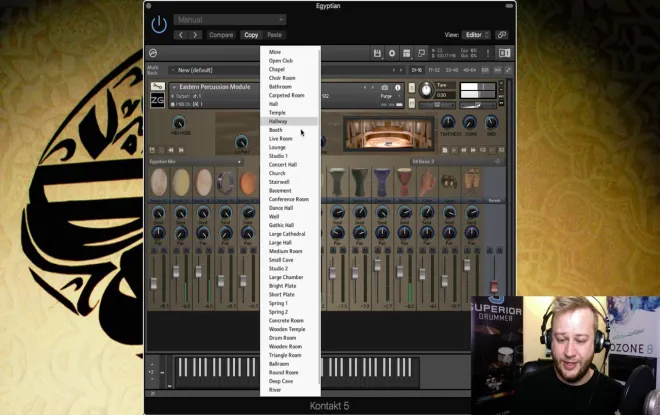Click the finger cymbals instrument icon

coord(449,182)
